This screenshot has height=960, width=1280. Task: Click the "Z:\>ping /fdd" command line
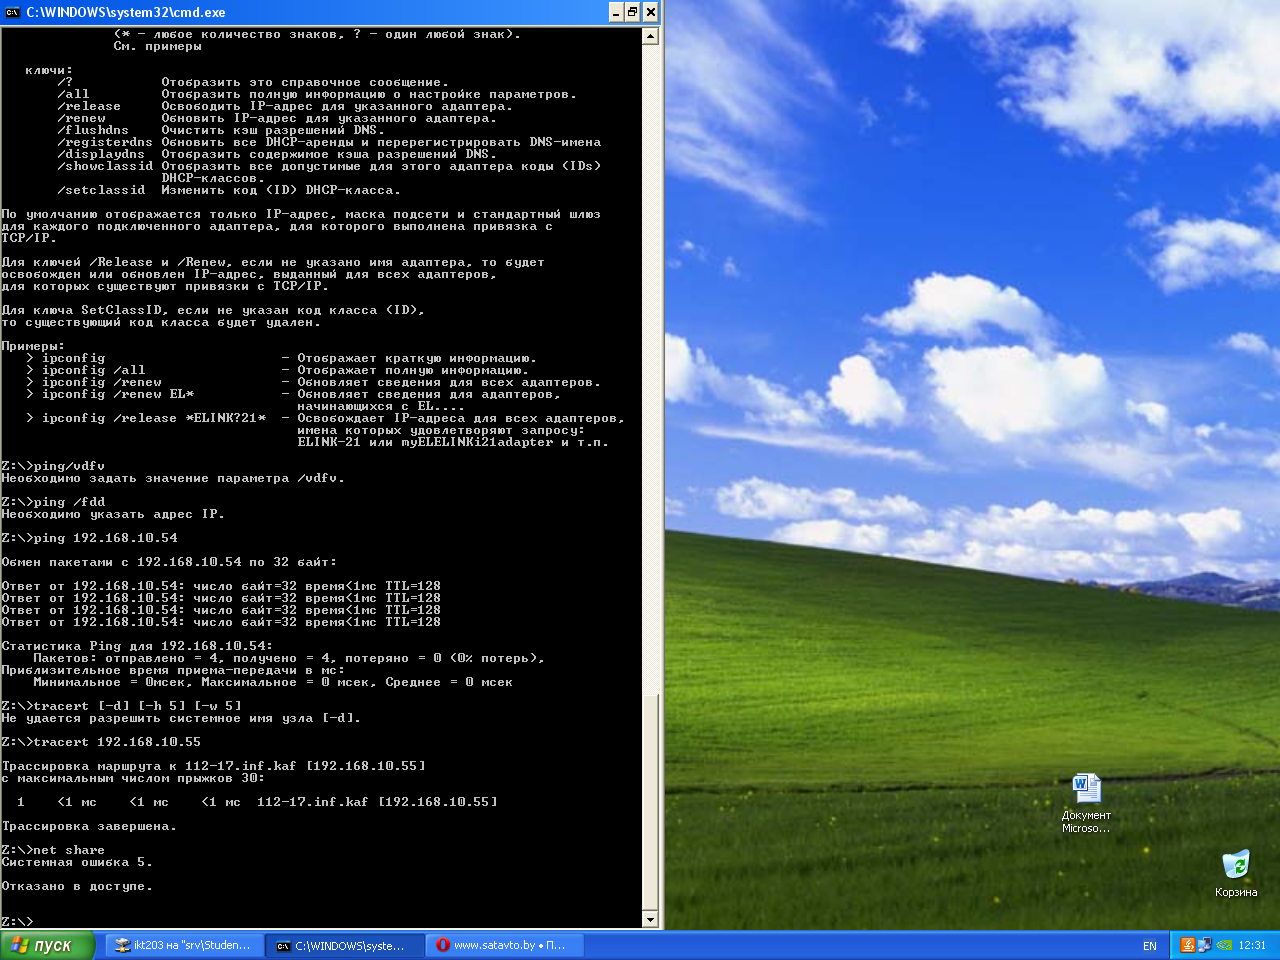coord(53,502)
